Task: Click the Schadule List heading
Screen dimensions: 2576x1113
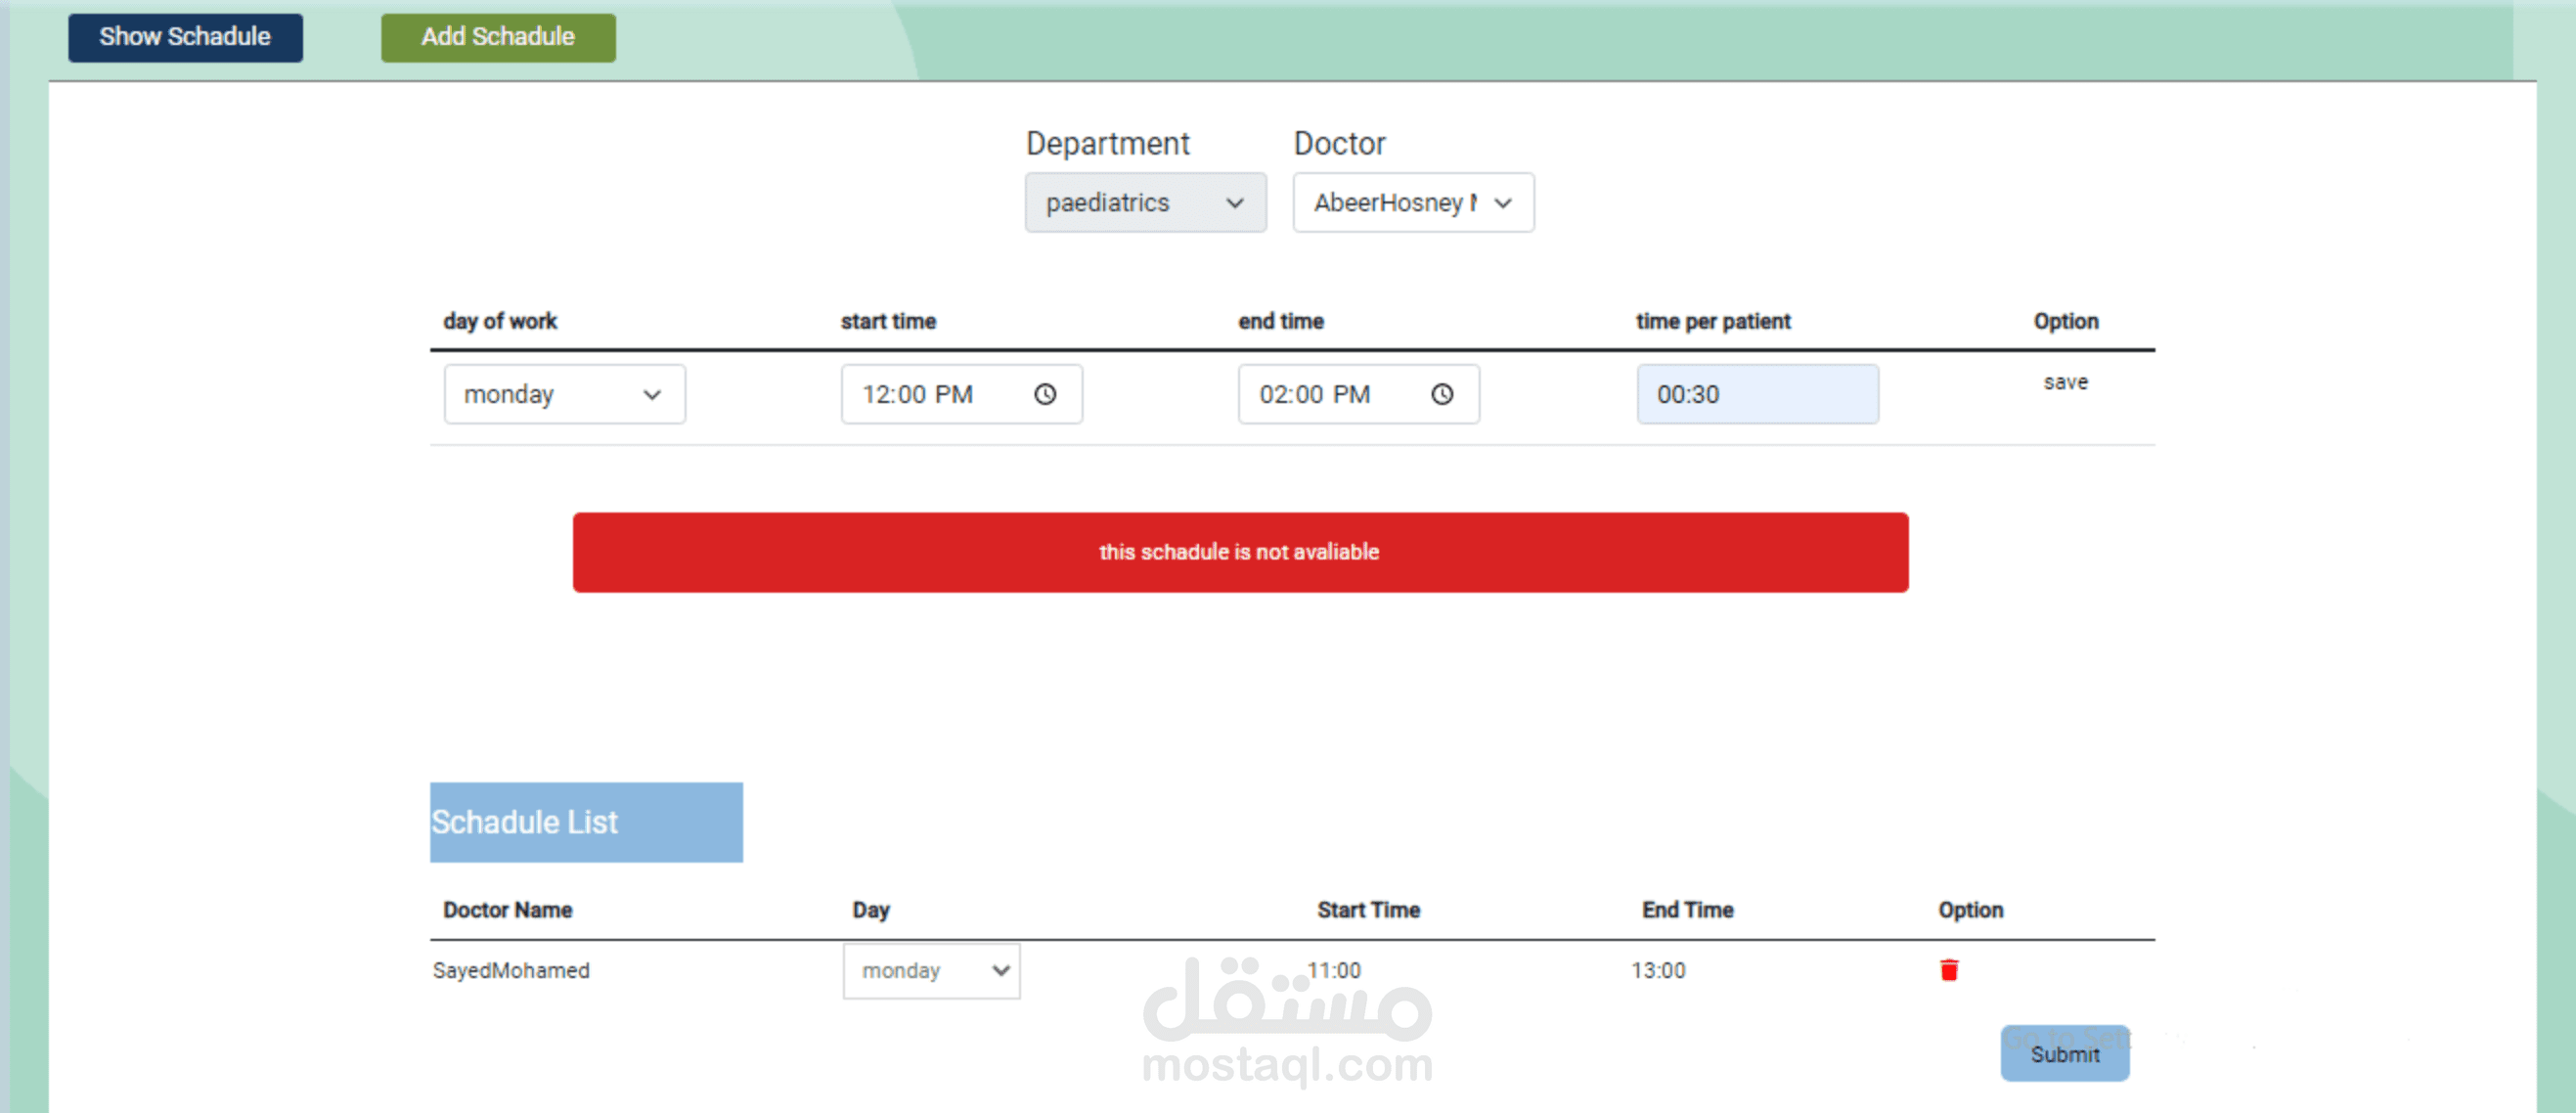Action: (585, 821)
